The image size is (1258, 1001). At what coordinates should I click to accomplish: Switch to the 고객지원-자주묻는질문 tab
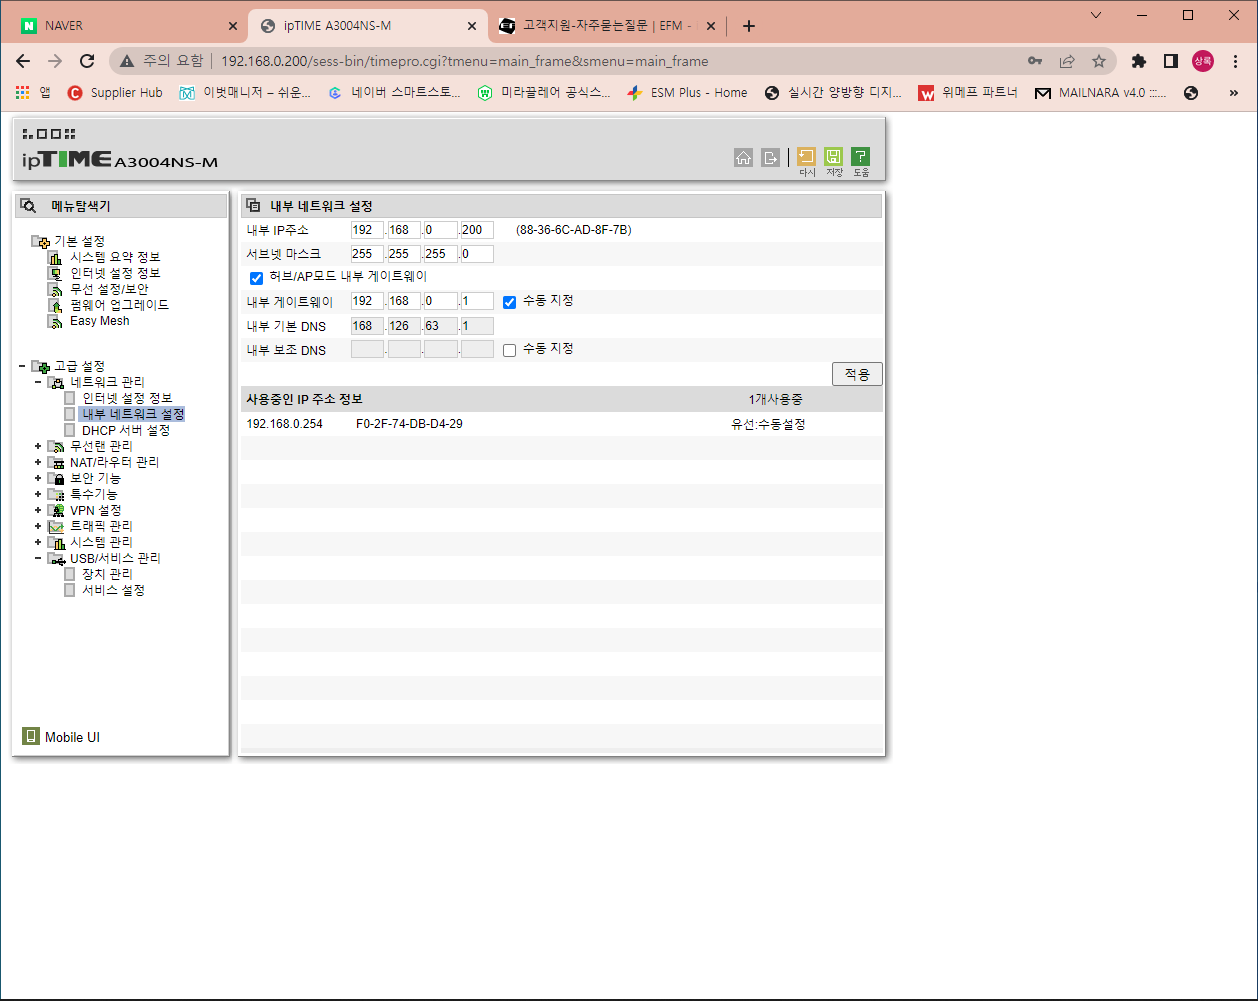(606, 26)
